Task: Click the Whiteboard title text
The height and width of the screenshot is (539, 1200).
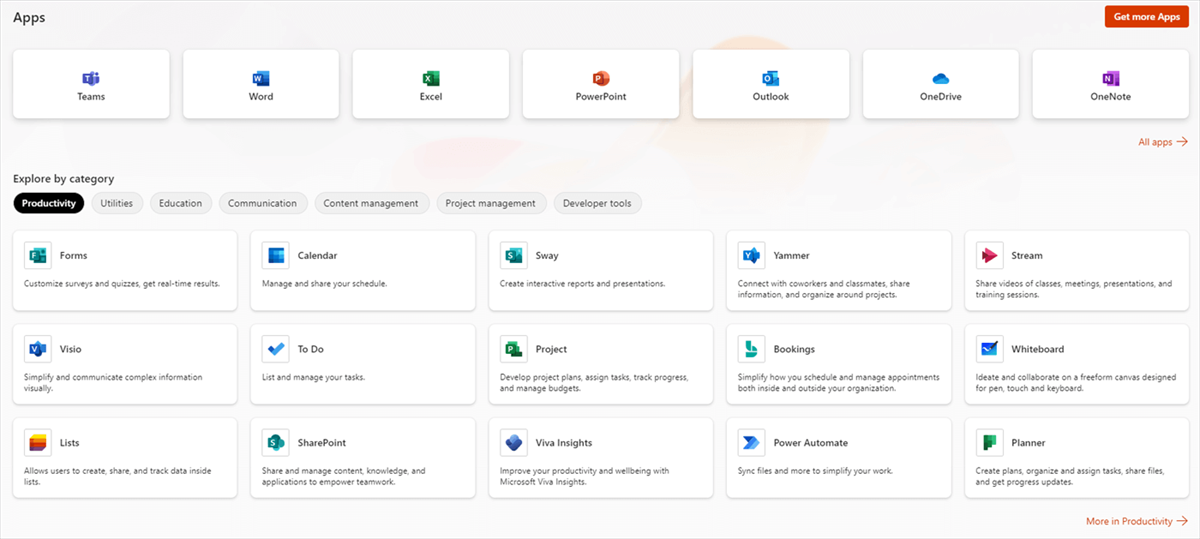Action: pos(1038,349)
